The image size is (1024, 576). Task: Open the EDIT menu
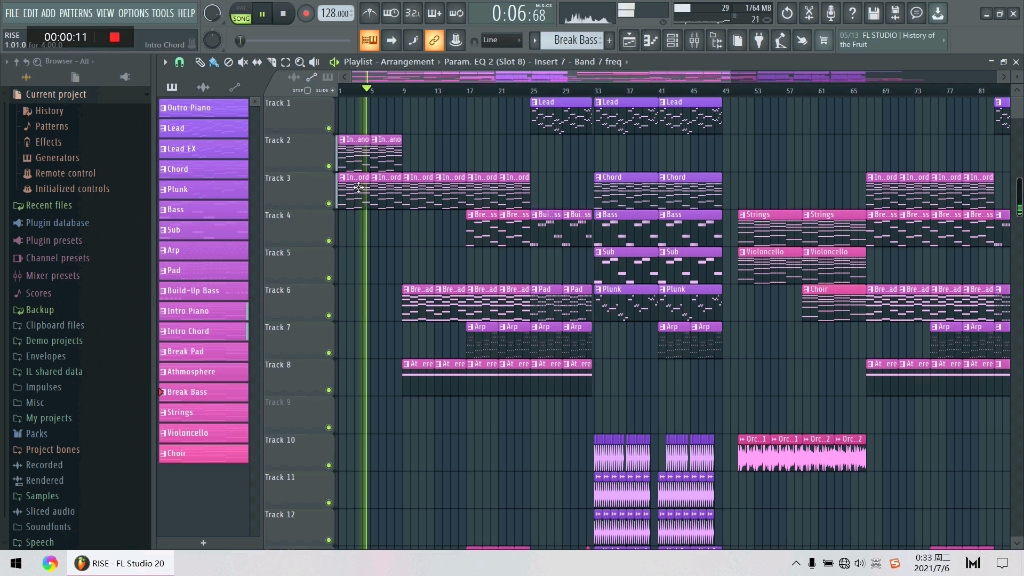(x=30, y=13)
